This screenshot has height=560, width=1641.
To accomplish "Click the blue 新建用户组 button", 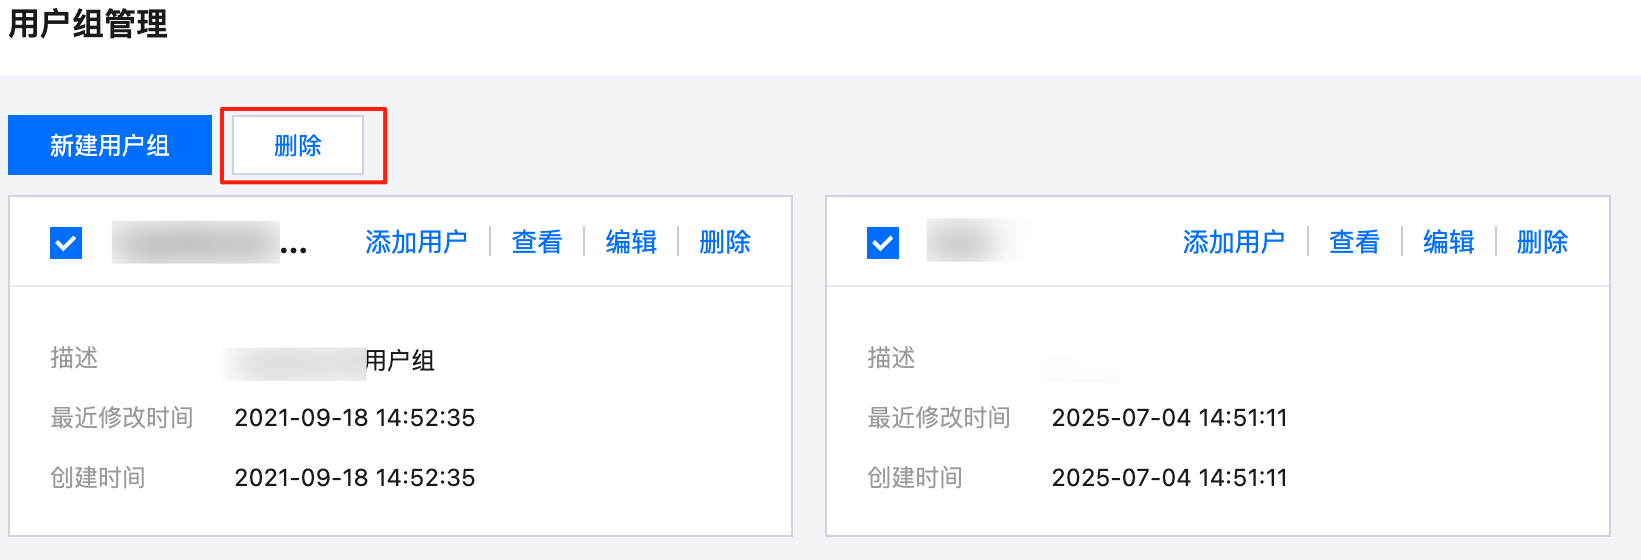I will (110, 145).
